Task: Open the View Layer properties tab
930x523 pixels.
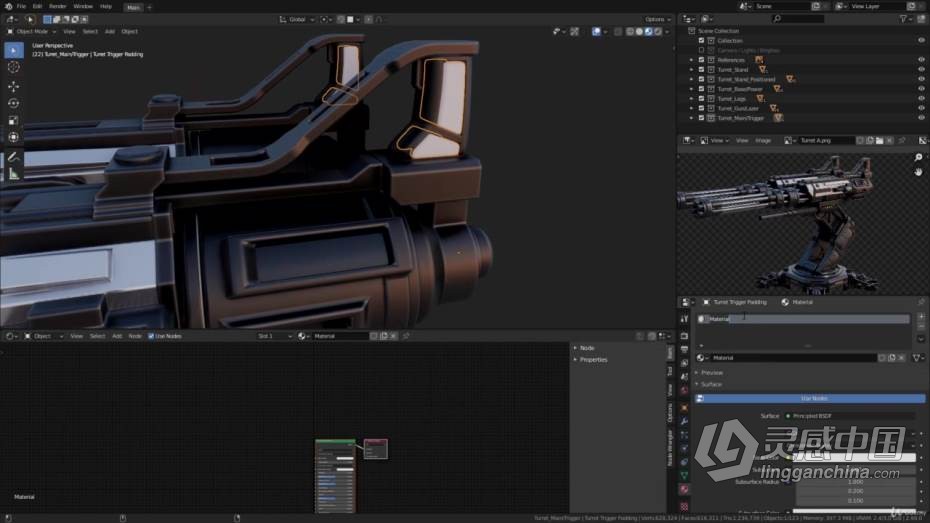Action: pos(684,363)
